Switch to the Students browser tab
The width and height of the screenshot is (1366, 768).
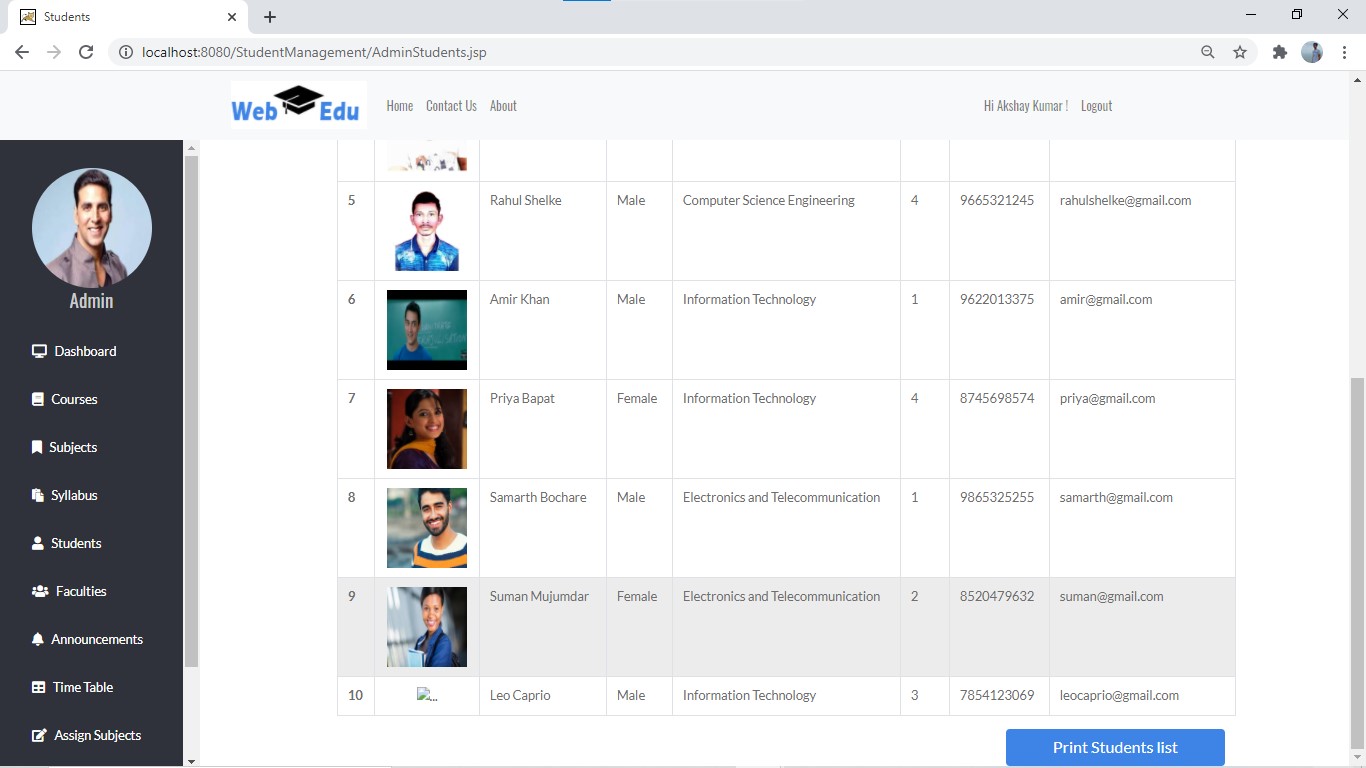67,16
